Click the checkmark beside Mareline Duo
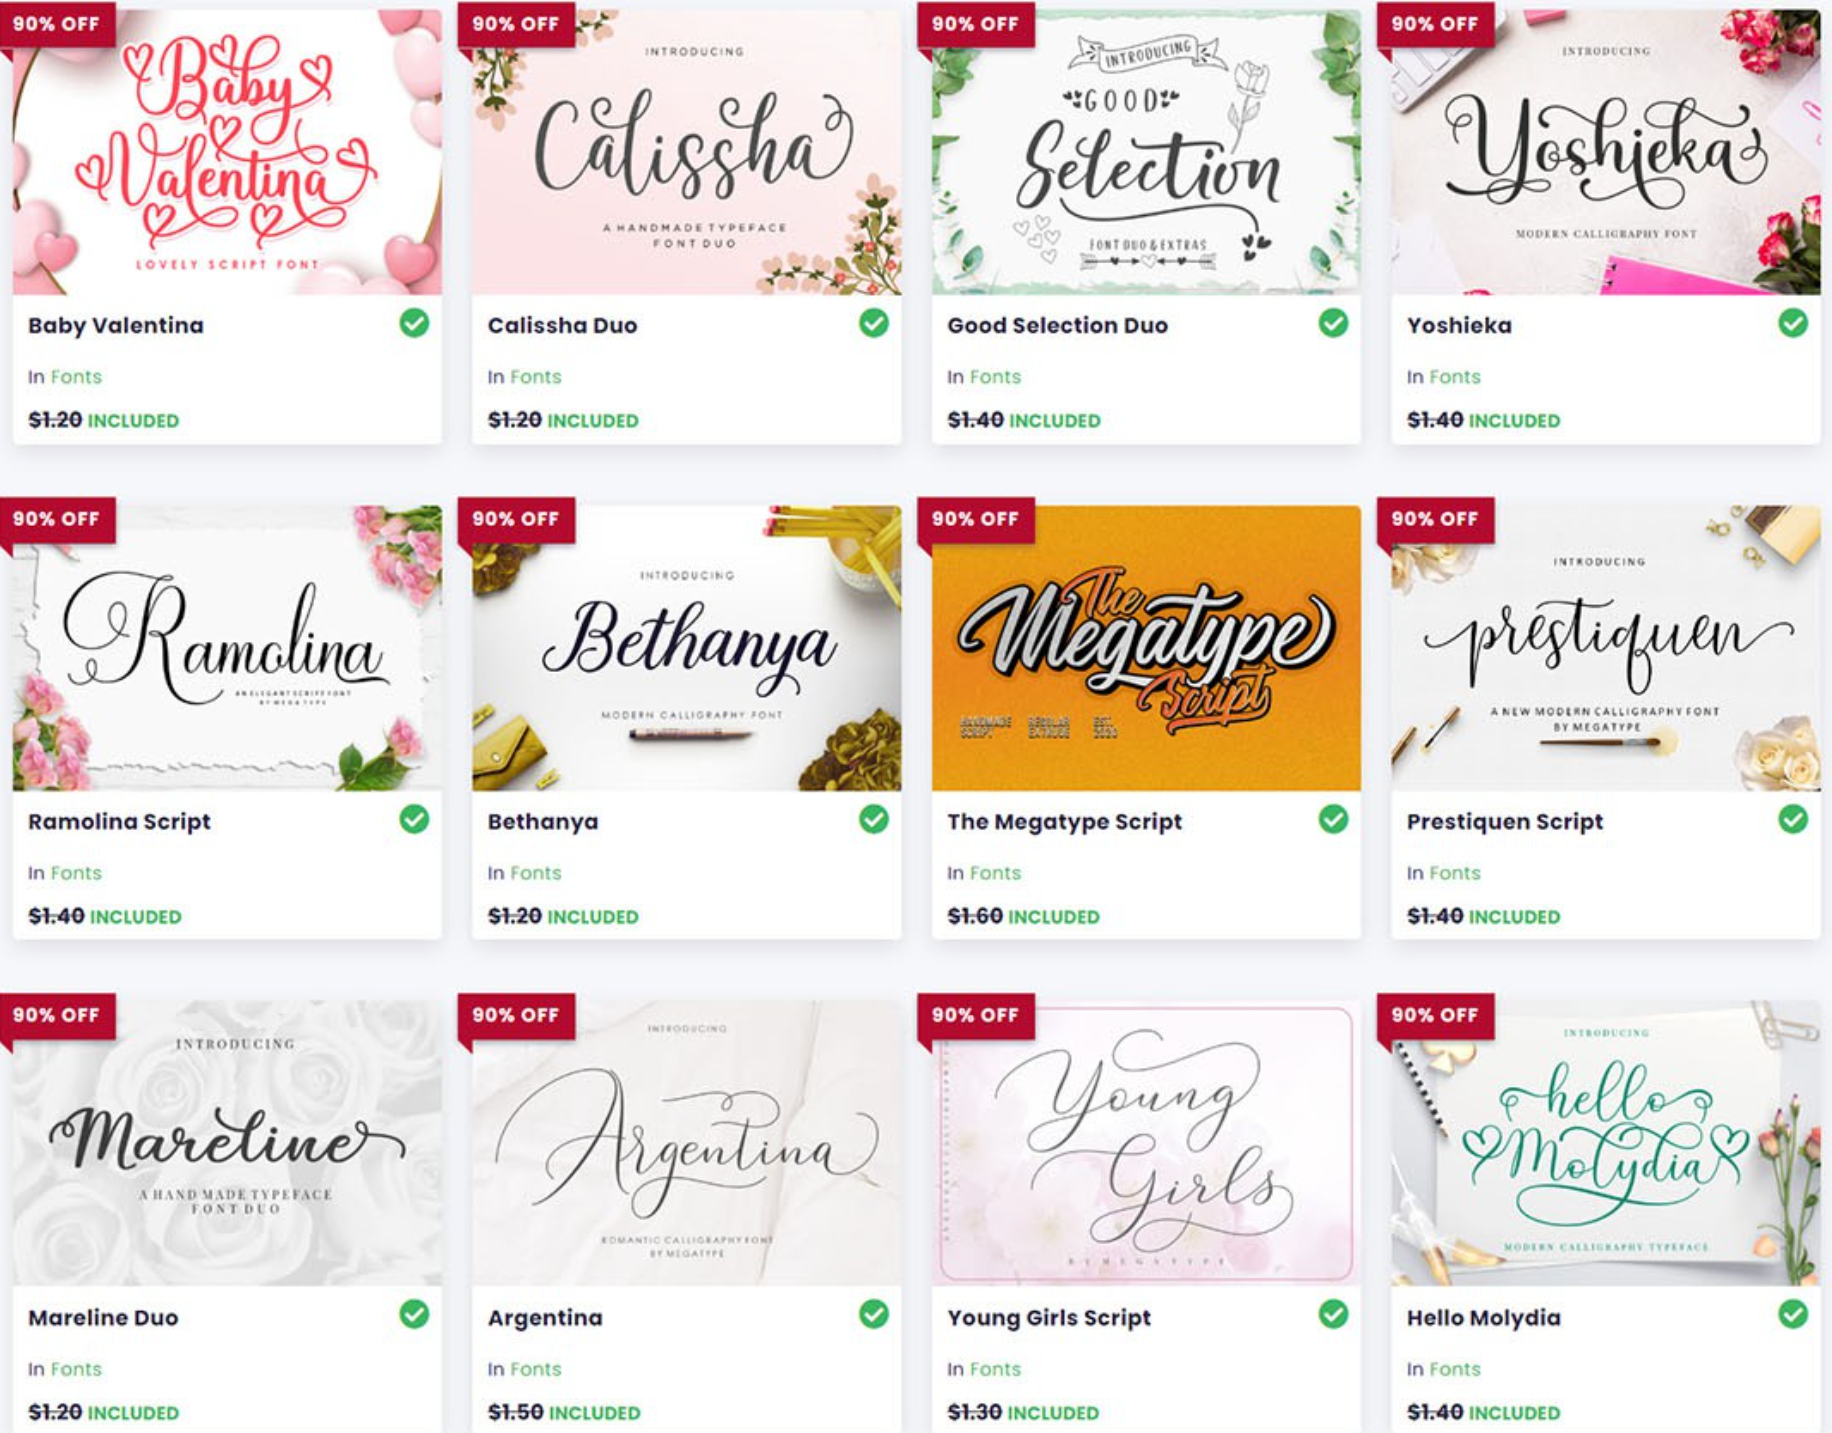 pyautogui.click(x=414, y=1314)
